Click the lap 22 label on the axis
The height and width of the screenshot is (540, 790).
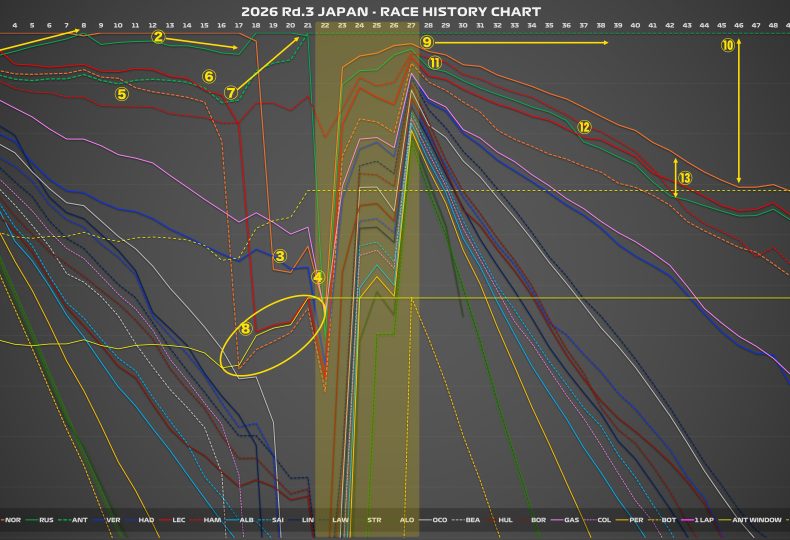[x=325, y=24]
